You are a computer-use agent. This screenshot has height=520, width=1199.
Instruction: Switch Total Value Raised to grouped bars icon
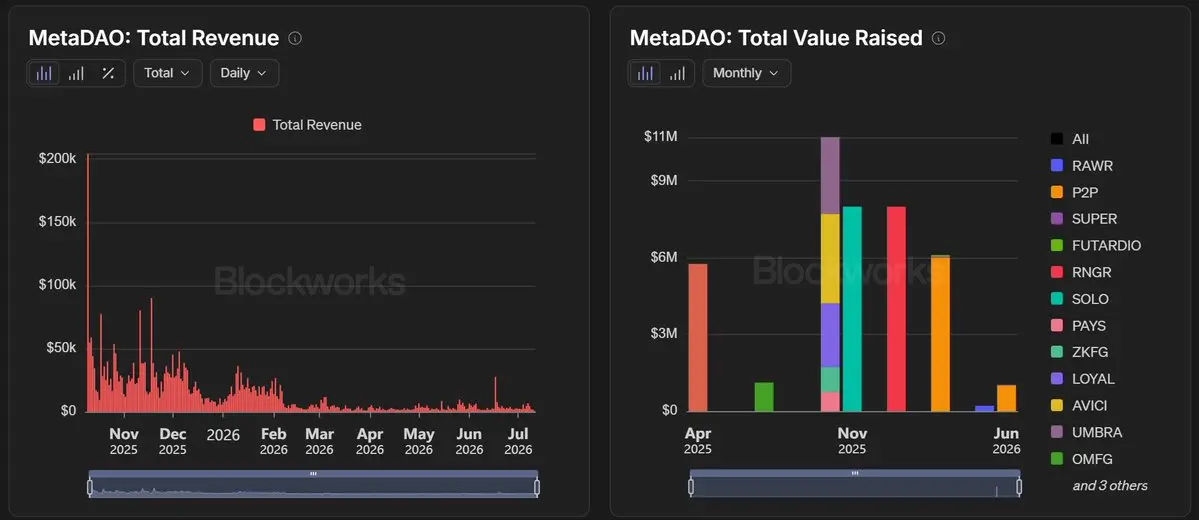[677, 73]
